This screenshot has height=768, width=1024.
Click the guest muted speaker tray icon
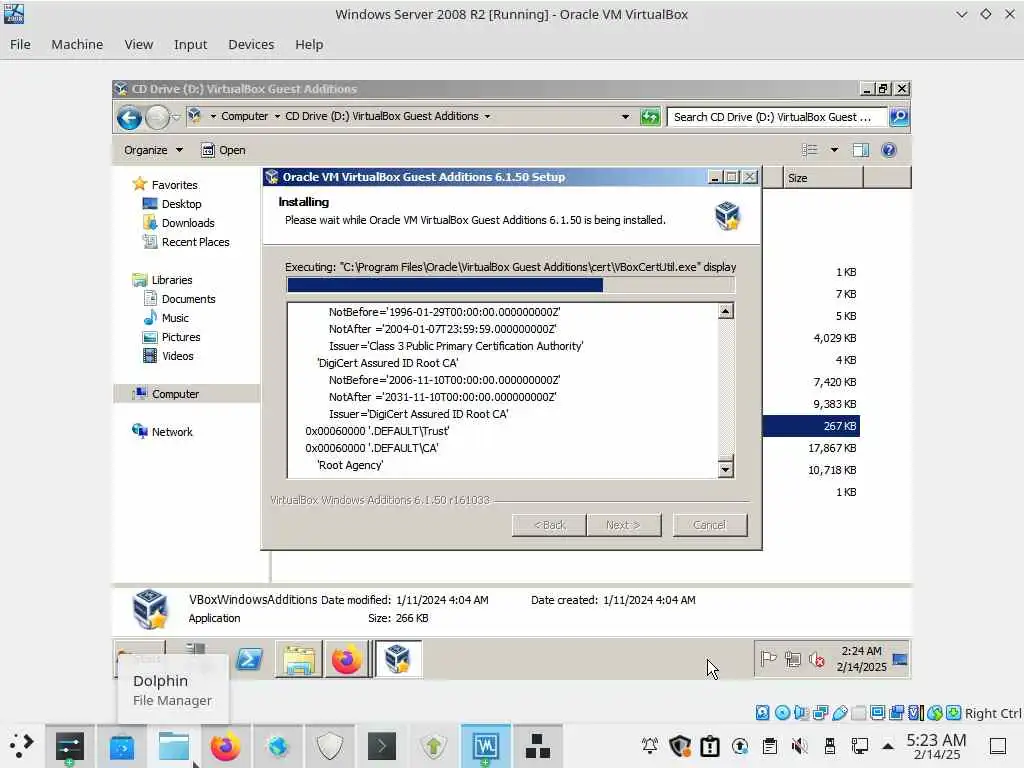click(817, 659)
